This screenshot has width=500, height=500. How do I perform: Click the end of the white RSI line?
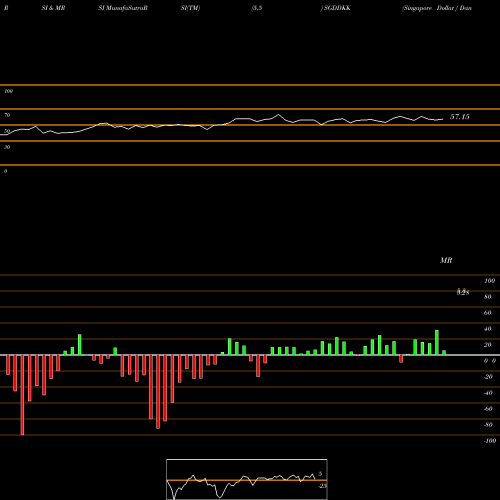click(443, 119)
